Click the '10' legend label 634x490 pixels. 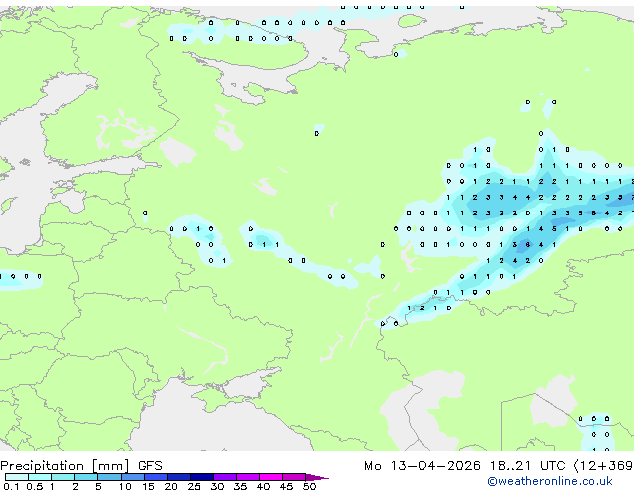[x=125, y=486]
